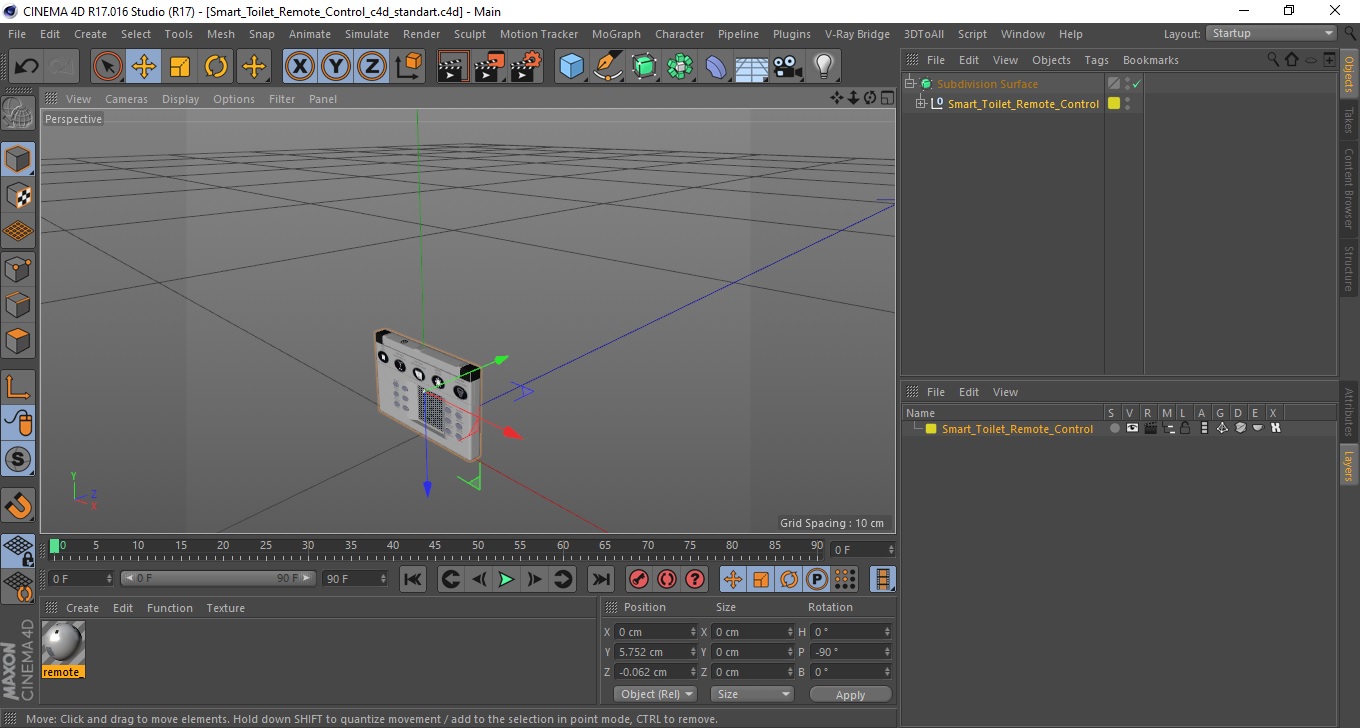1360x728 pixels.
Task: Open the Array modeling objects icon
Action: (680, 67)
